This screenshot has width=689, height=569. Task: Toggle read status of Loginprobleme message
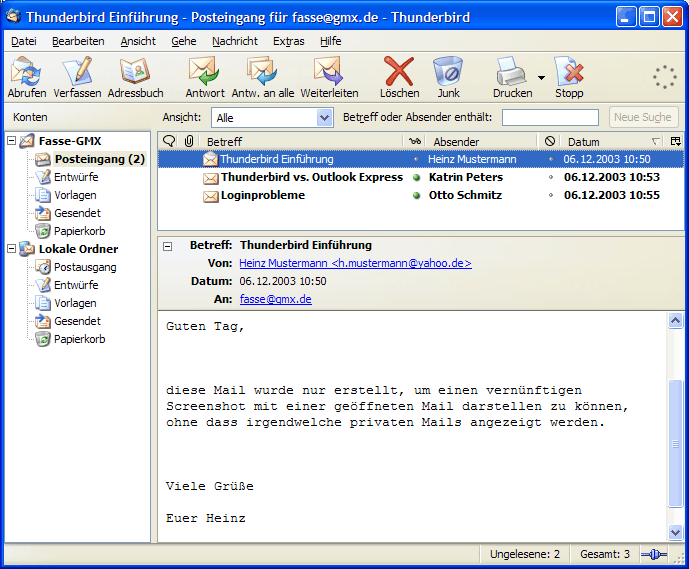417,196
